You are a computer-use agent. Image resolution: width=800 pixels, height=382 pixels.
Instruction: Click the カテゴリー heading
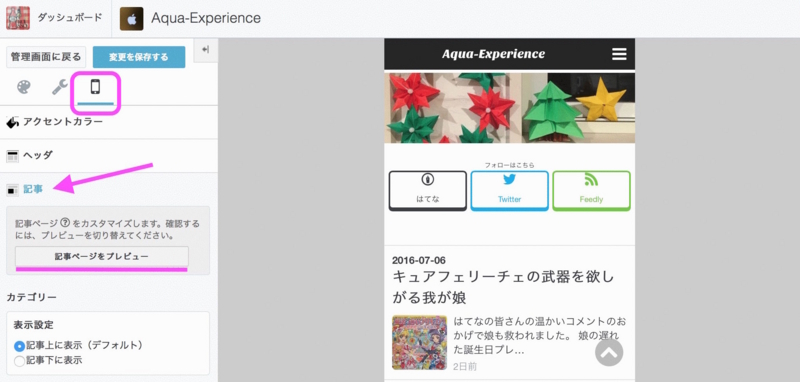point(32,297)
